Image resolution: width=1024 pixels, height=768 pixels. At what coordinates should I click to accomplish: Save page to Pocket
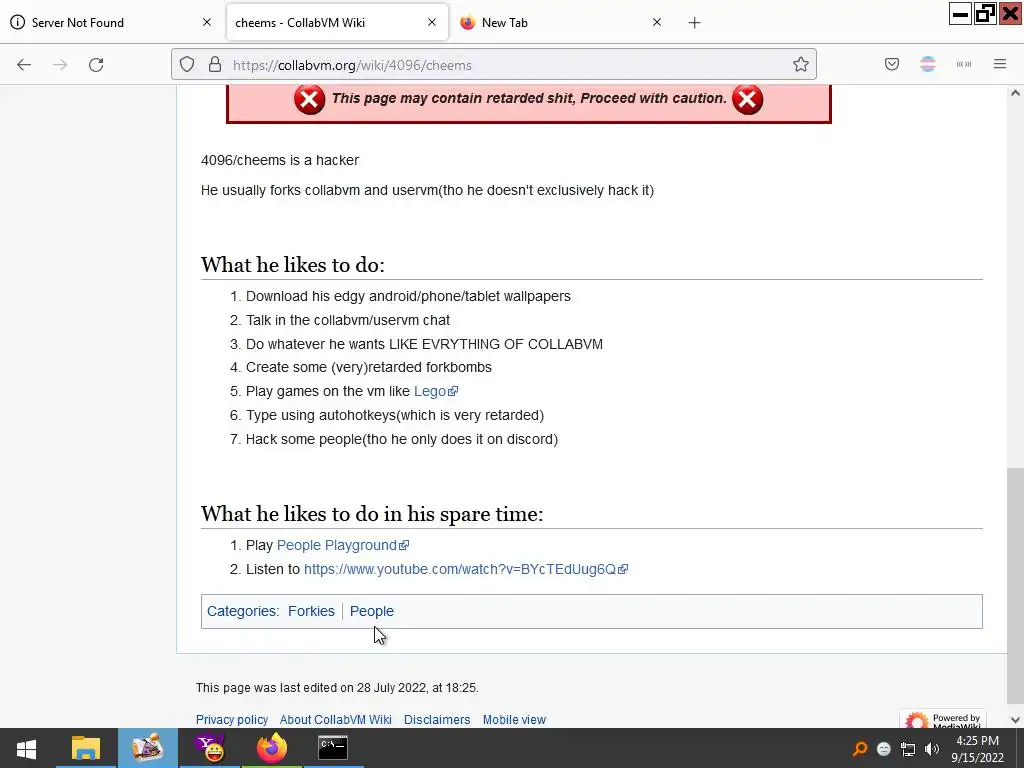[892, 64]
